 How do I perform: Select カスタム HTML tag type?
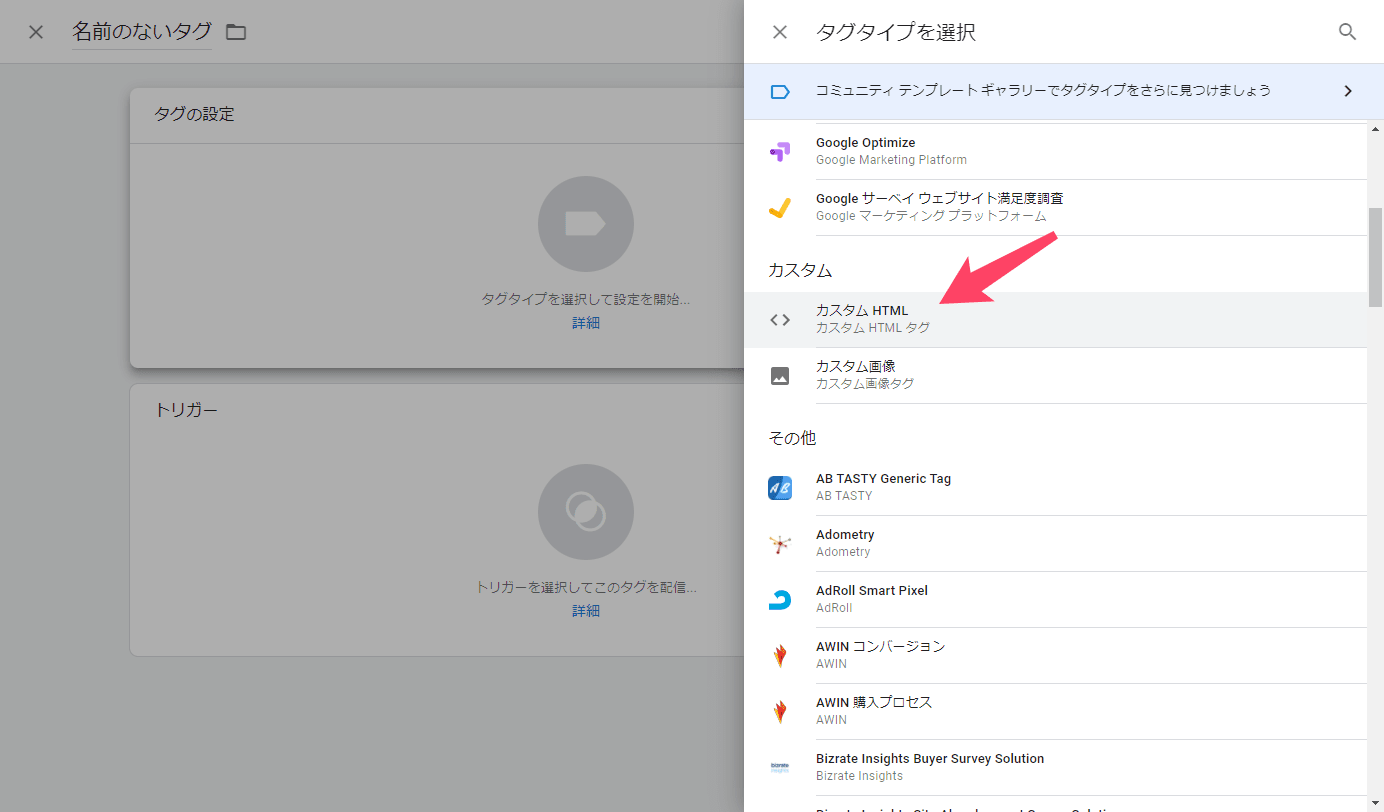[x=1055, y=320]
